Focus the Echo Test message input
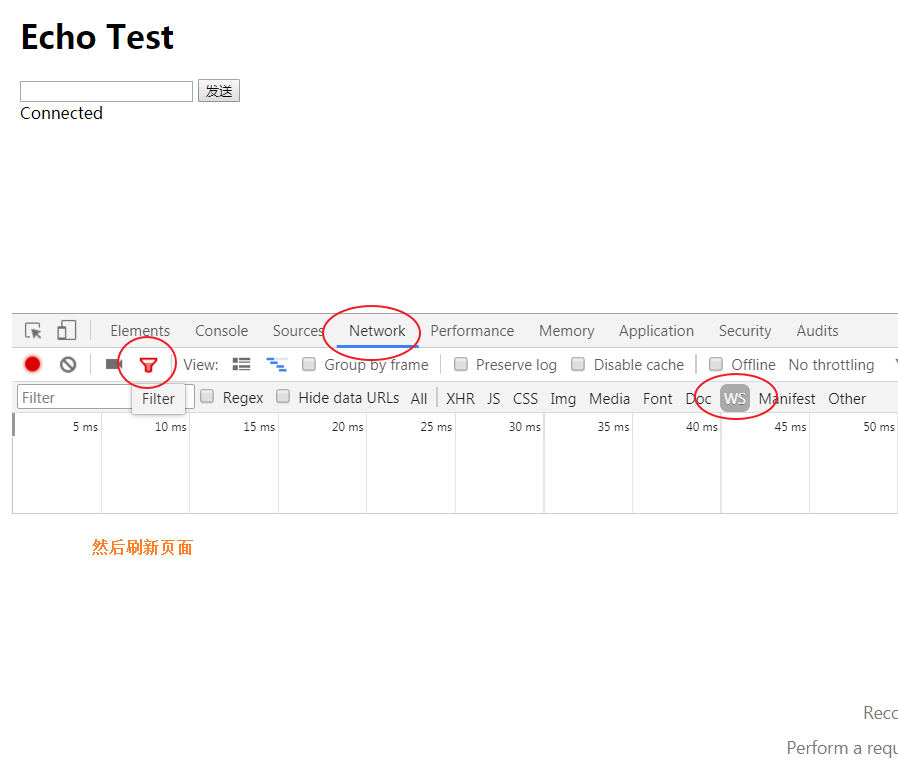The width and height of the screenshot is (898, 764). pyautogui.click(x=107, y=92)
